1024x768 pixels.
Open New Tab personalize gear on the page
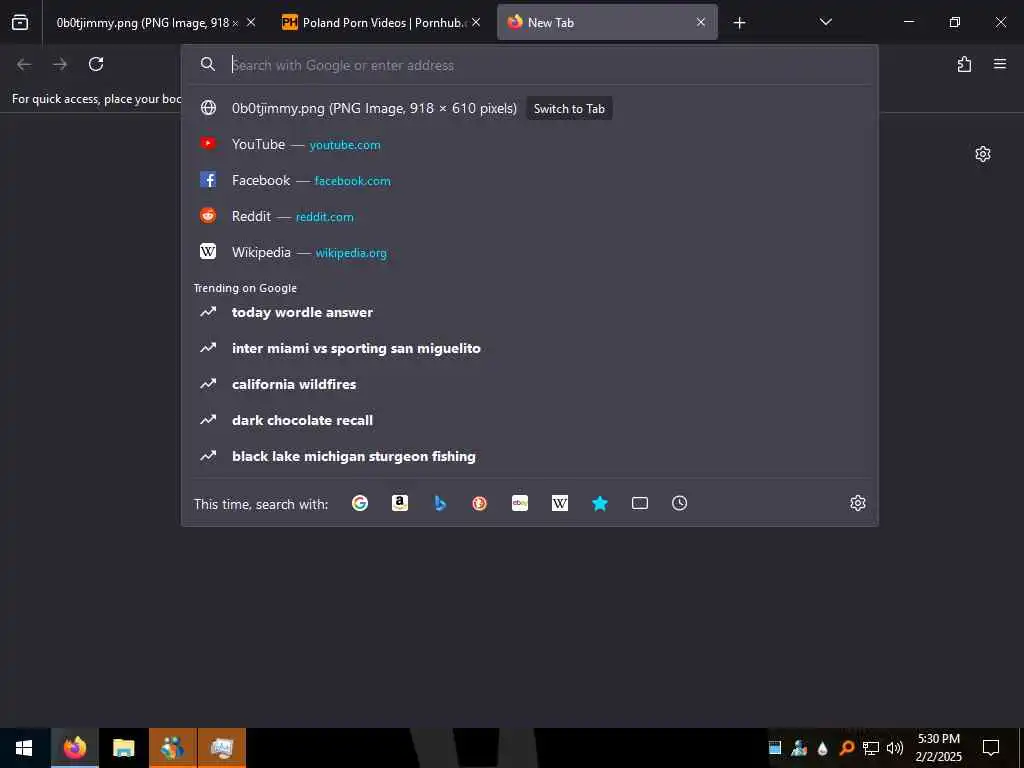click(983, 154)
